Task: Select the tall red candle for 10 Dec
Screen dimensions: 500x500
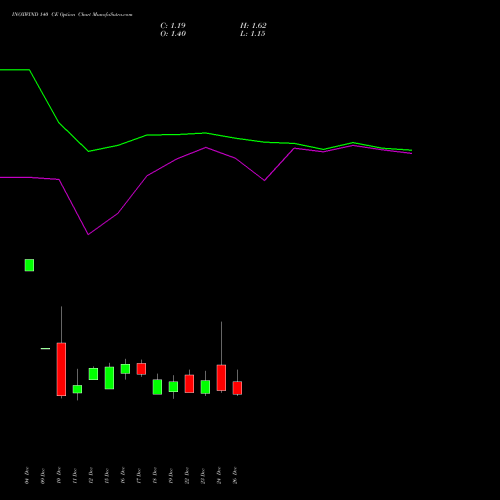Action: [61, 369]
